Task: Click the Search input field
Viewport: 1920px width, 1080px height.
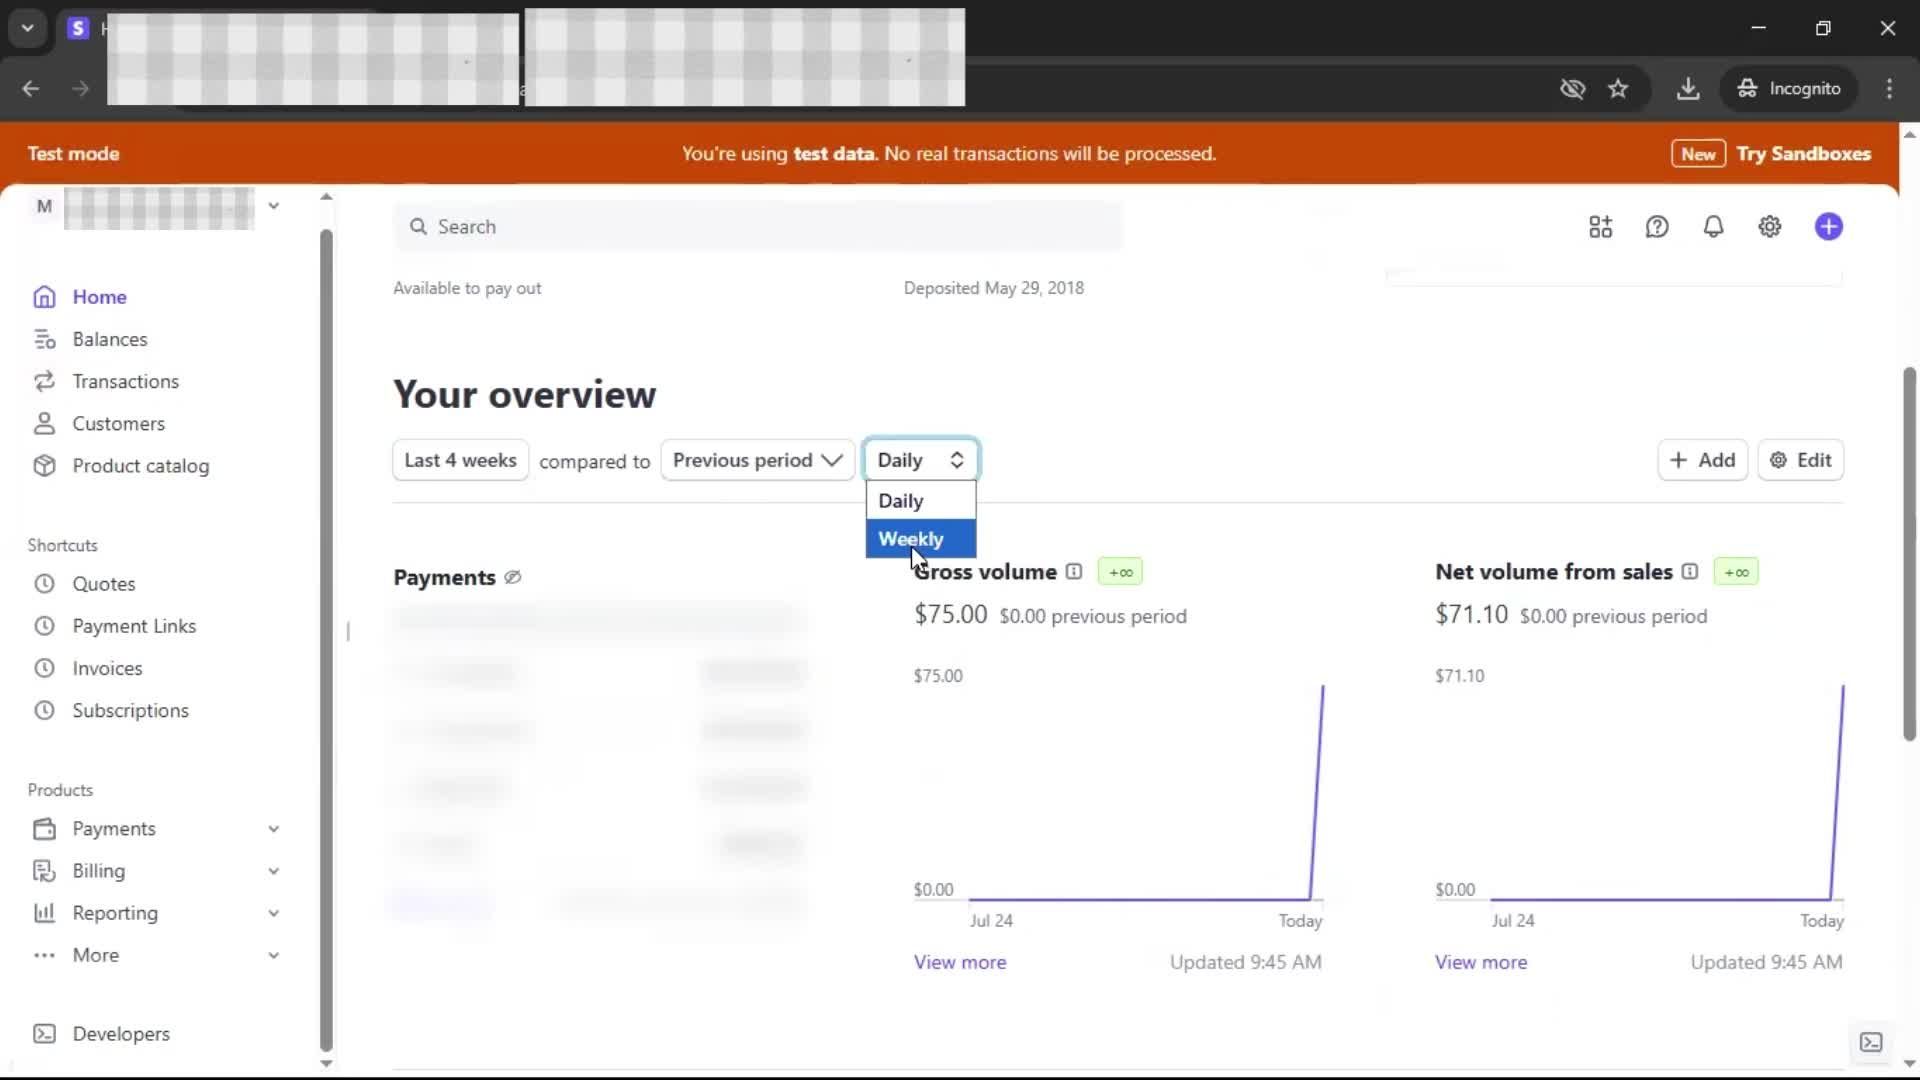Action: tap(758, 227)
